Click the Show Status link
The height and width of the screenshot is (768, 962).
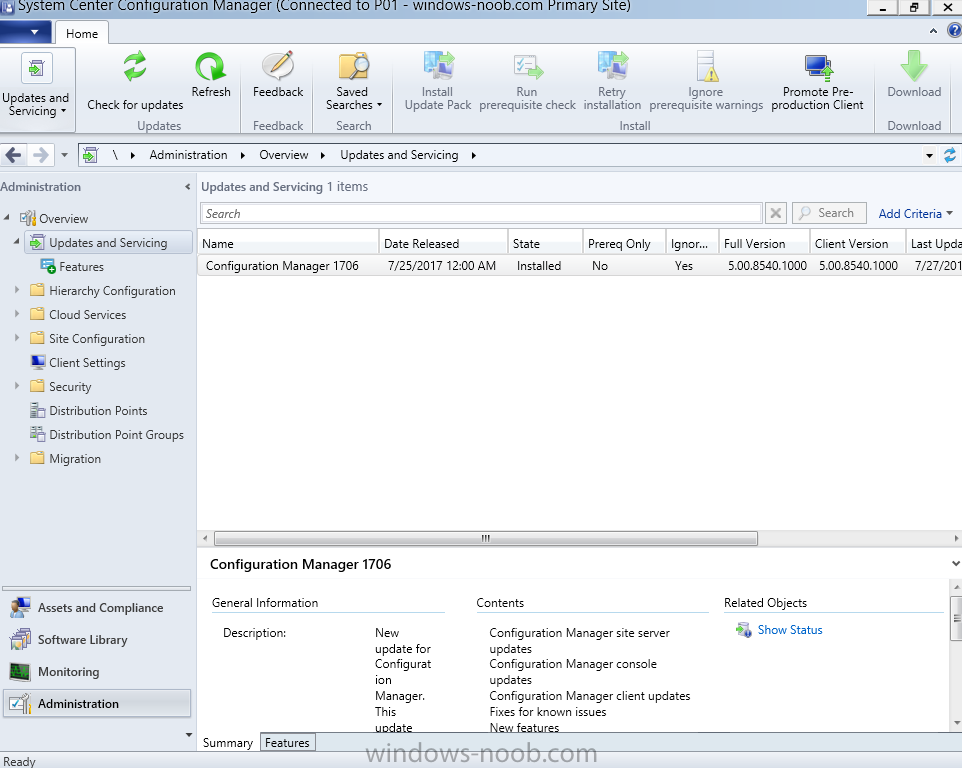790,630
